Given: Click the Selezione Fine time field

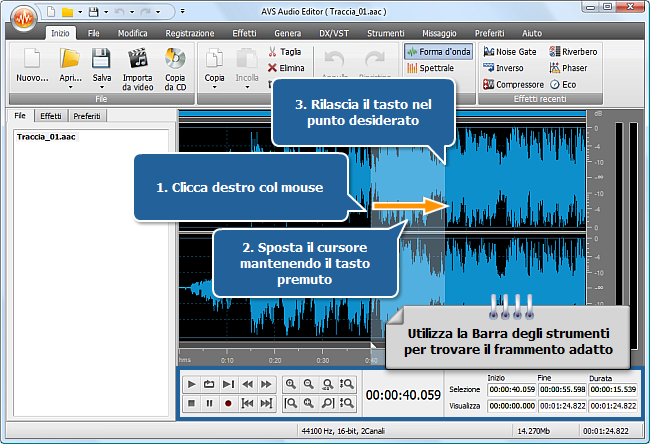Looking at the screenshot, I should (x=563, y=389).
